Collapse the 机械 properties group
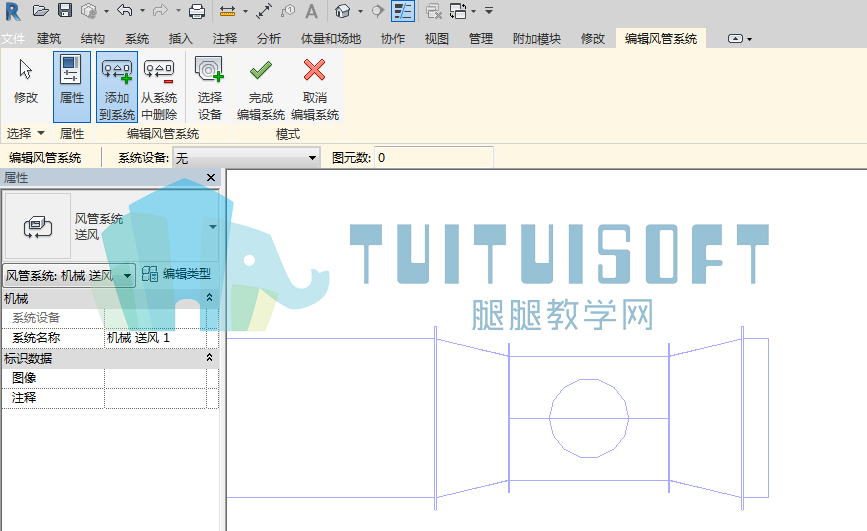This screenshot has height=531, width=867. point(210,298)
